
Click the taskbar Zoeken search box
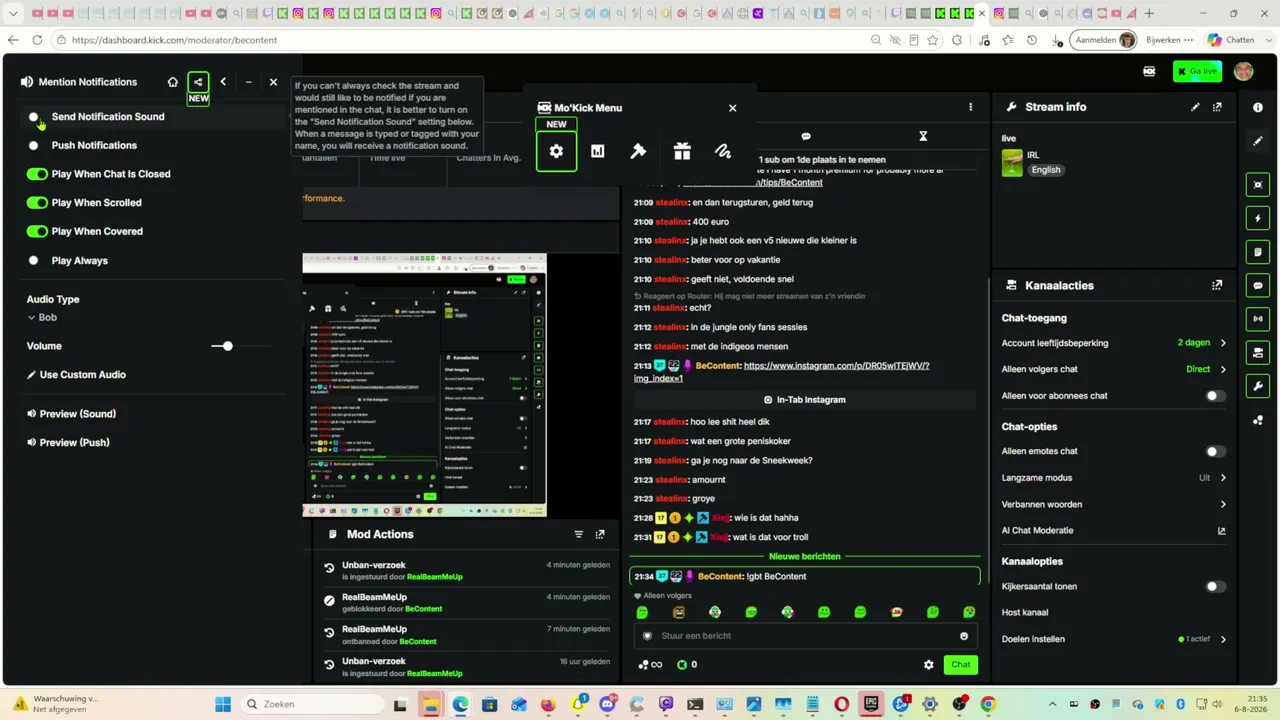point(312,704)
